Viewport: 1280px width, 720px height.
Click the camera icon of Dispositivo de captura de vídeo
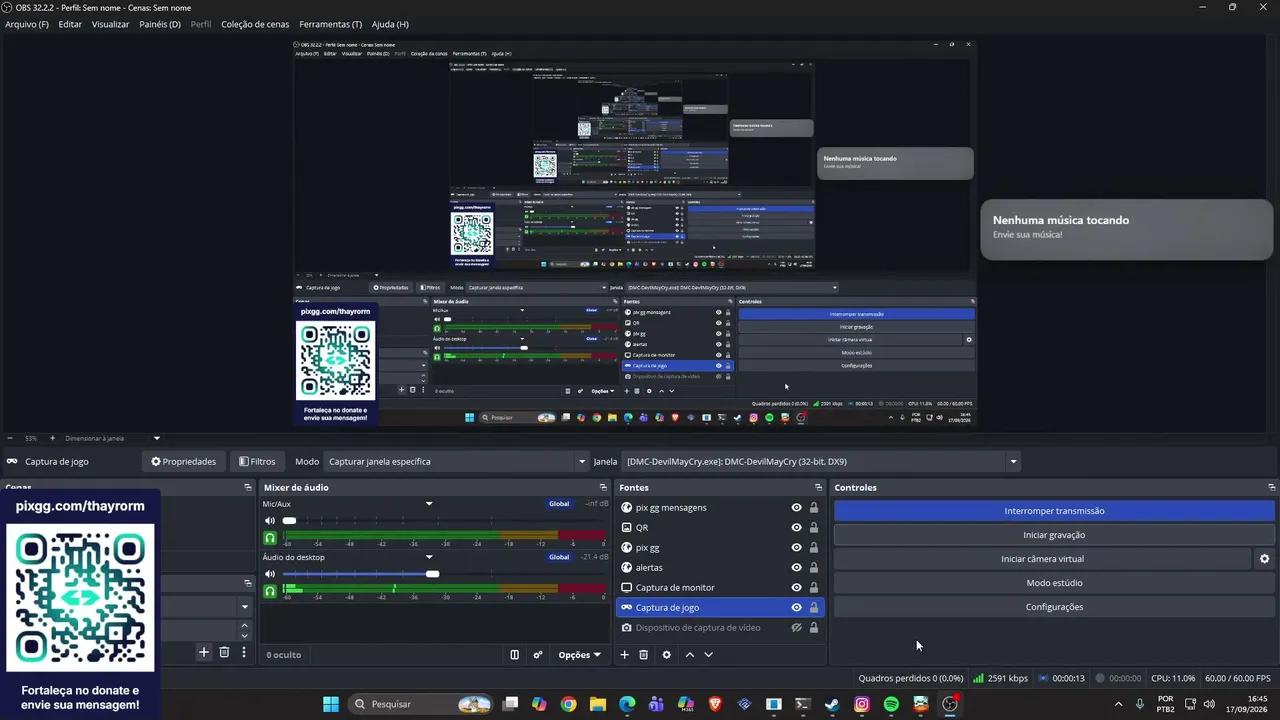tap(627, 628)
